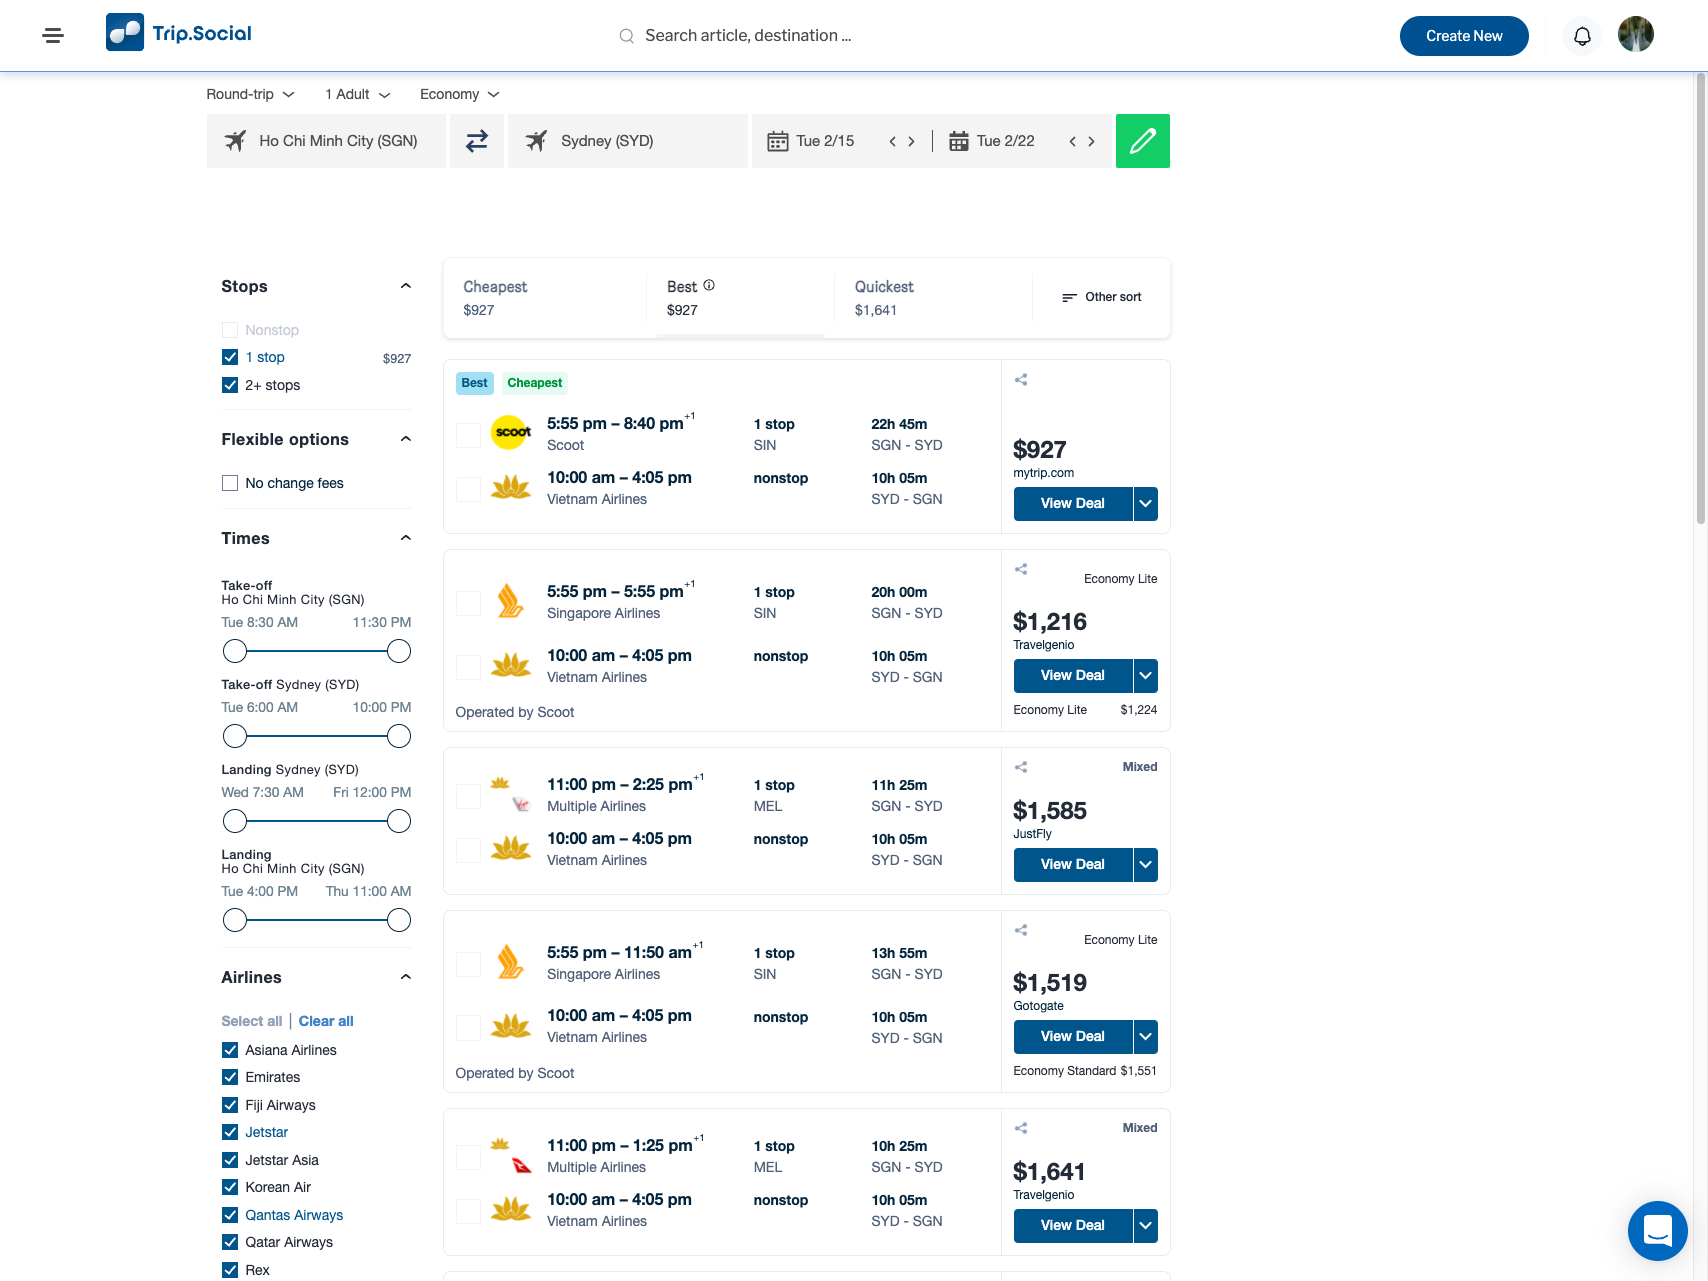The image size is (1708, 1281).
Task: Select the Best $927 sort tab
Action: pyautogui.click(x=741, y=298)
